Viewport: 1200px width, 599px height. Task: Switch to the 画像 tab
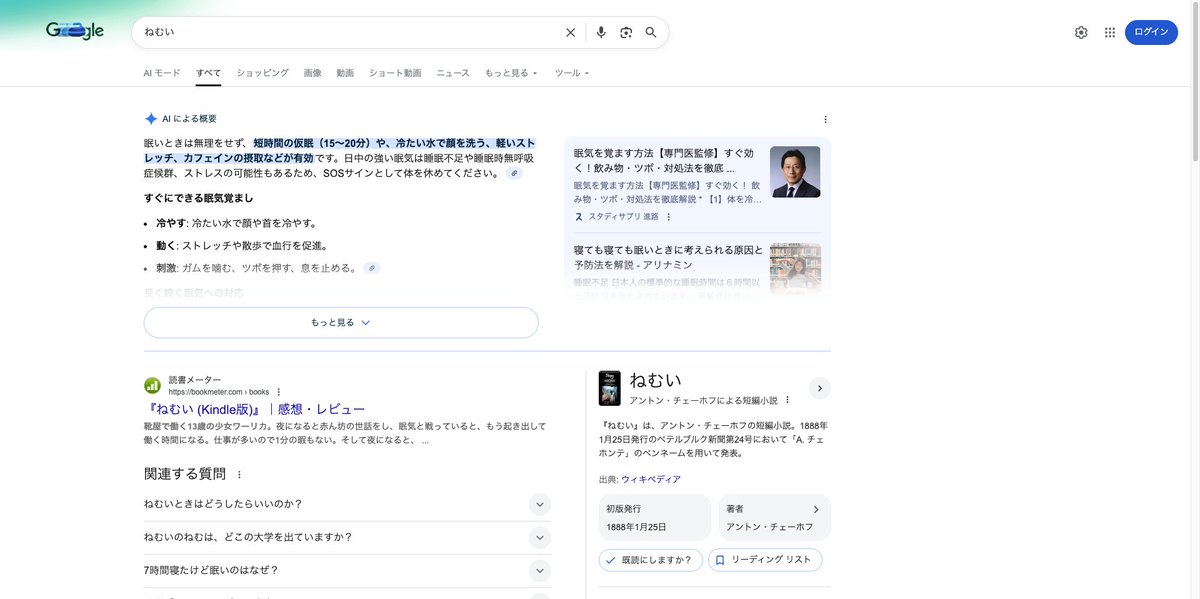(x=313, y=73)
